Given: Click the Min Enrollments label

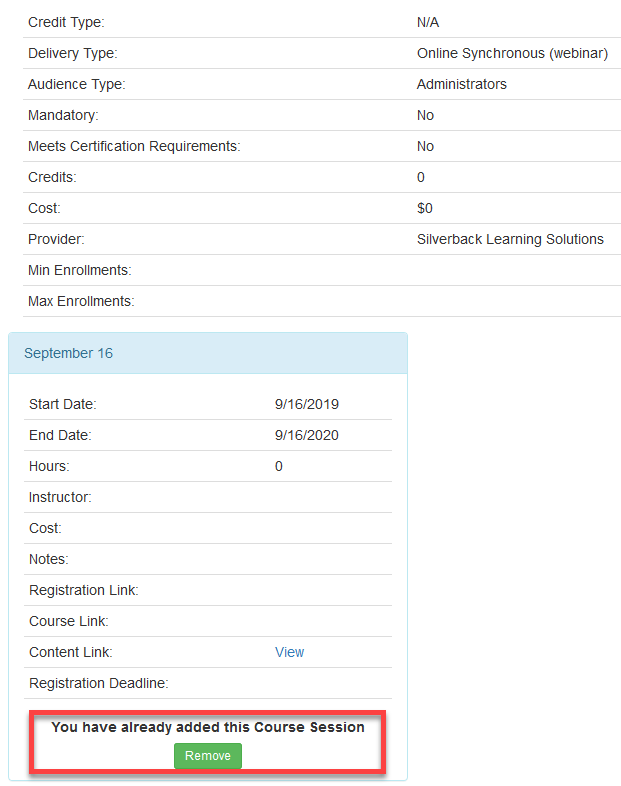Looking at the screenshot, I should coord(80,270).
